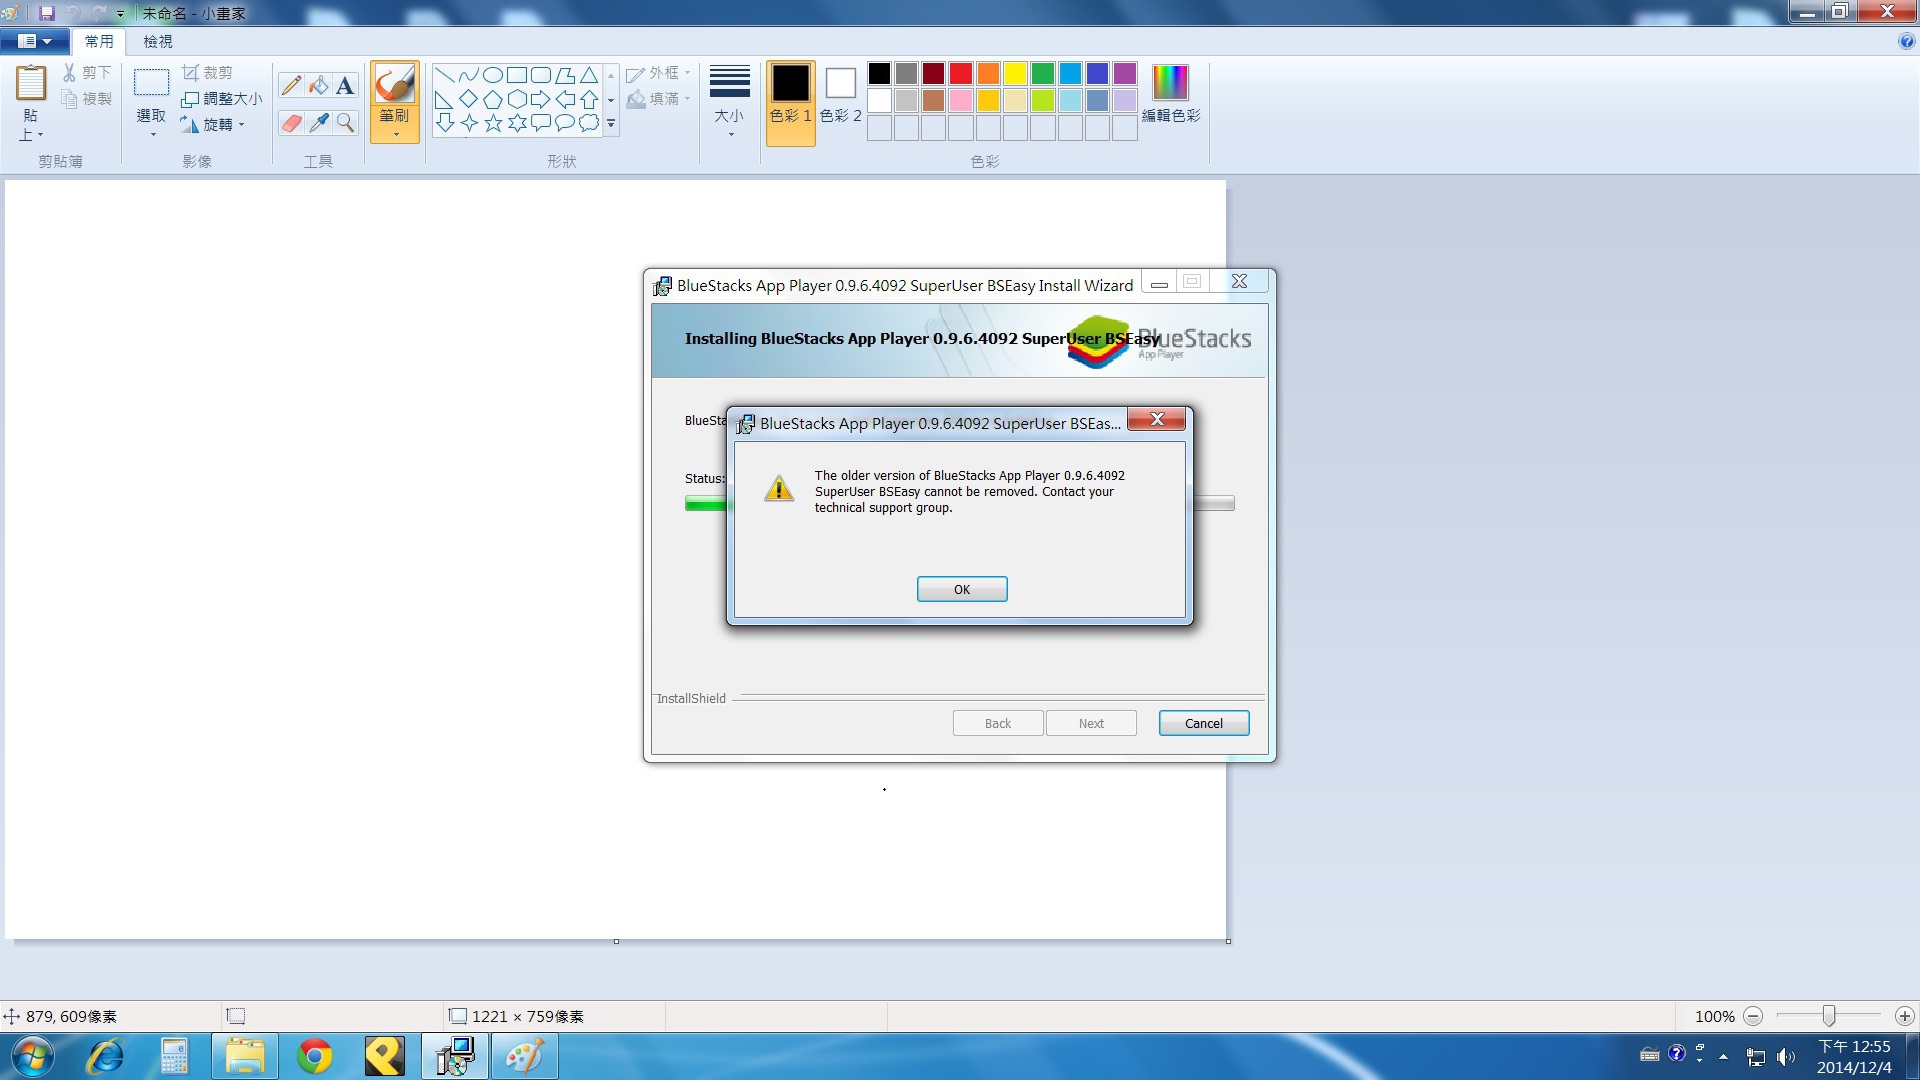
Task: Select the Eraser tool
Action: [x=291, y=123]
